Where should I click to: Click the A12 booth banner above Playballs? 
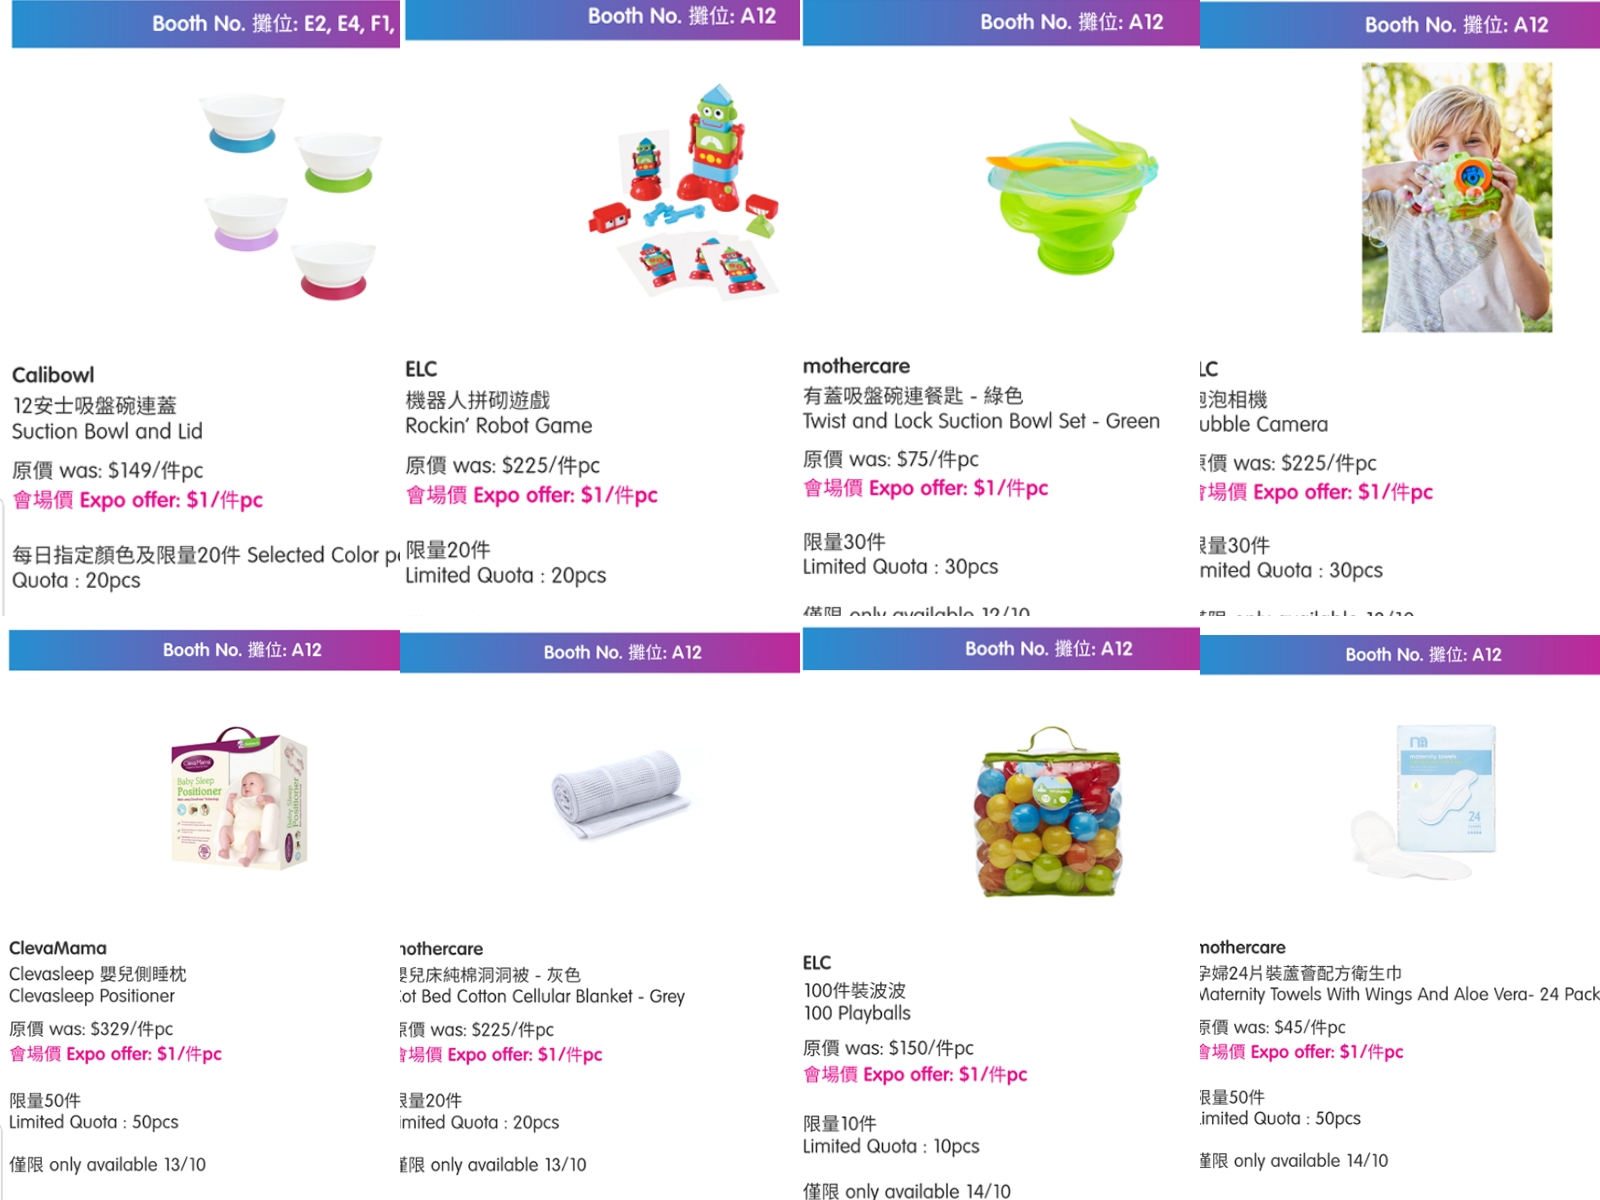1001,649
